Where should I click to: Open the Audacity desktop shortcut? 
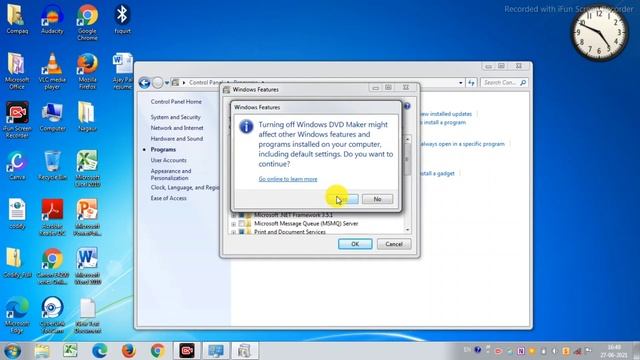point(52,19)
